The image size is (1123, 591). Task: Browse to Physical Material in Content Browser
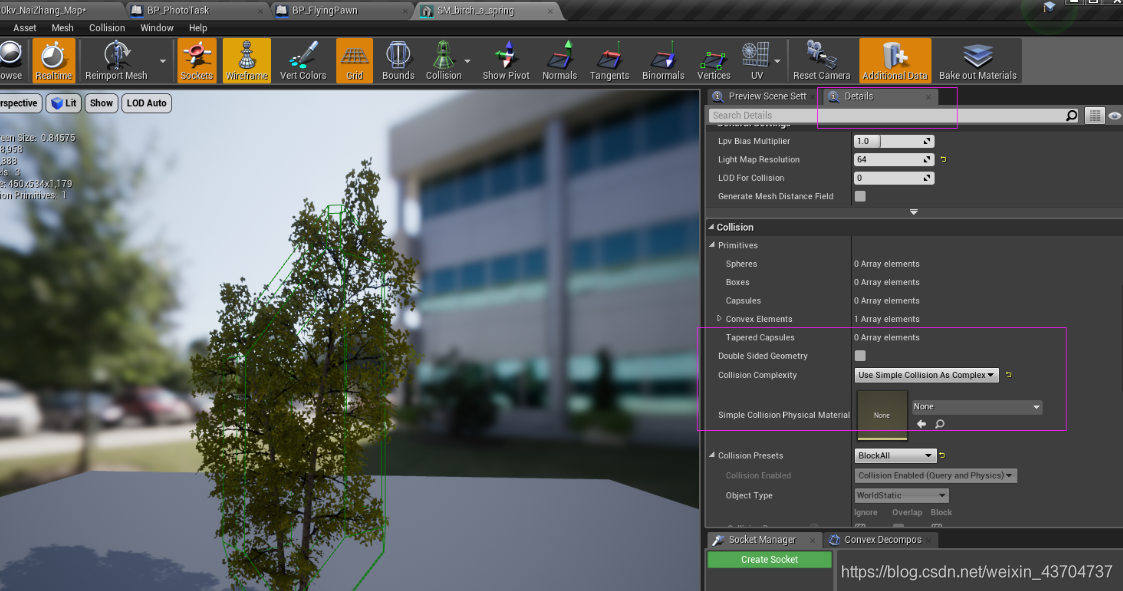tap(940, 424)
